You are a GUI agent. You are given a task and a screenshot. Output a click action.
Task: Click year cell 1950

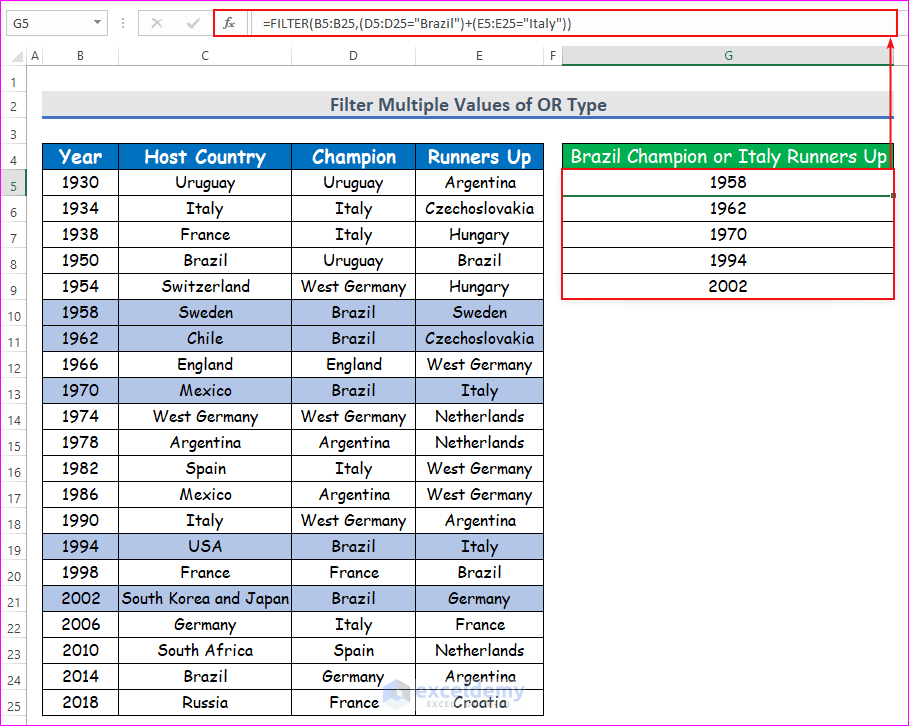[80, 260]
